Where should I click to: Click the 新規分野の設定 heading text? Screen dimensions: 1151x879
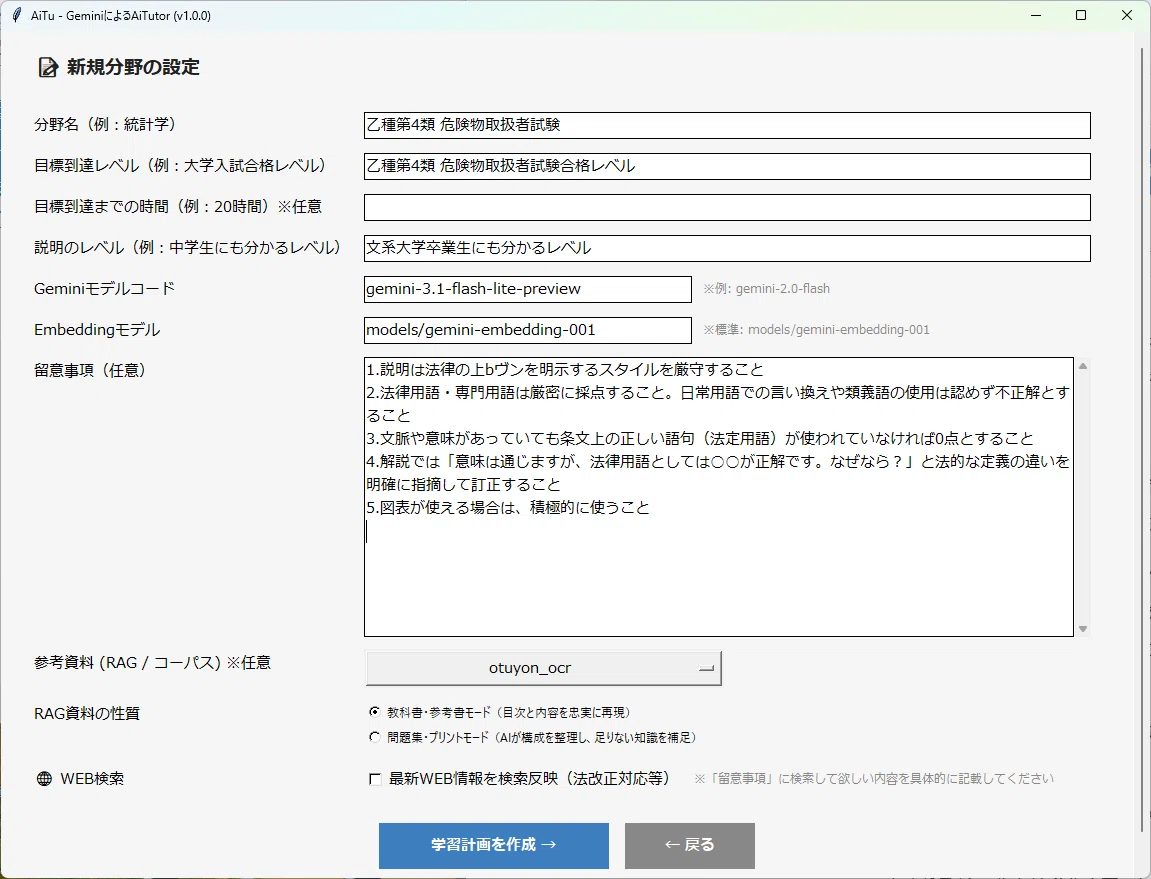pos(133,68)
